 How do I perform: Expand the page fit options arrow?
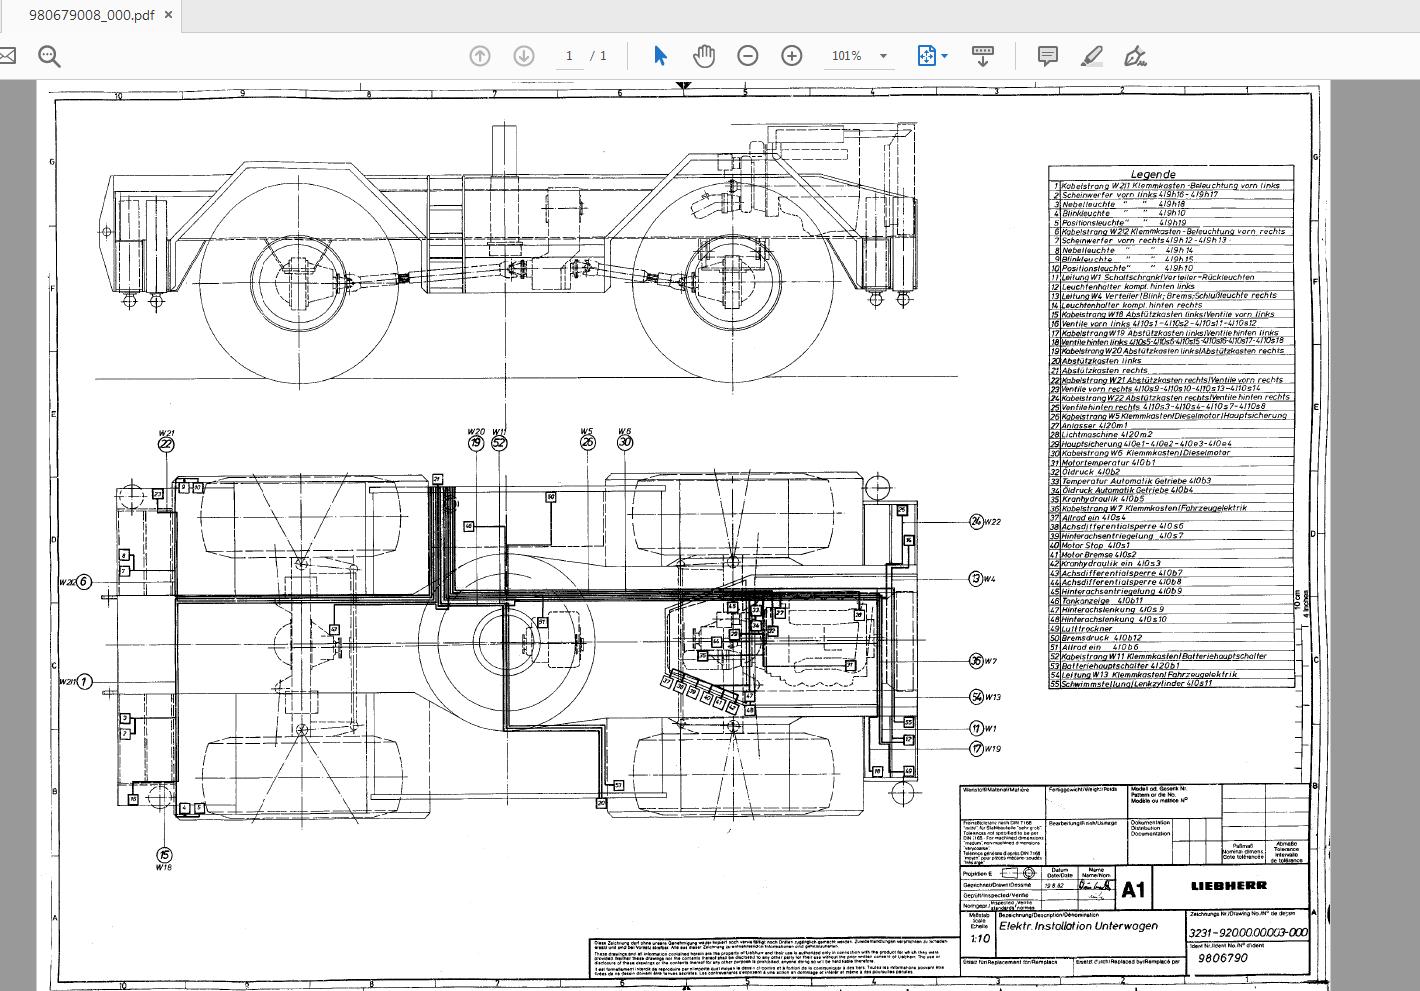pyautogui.click(x=945, y=56)
